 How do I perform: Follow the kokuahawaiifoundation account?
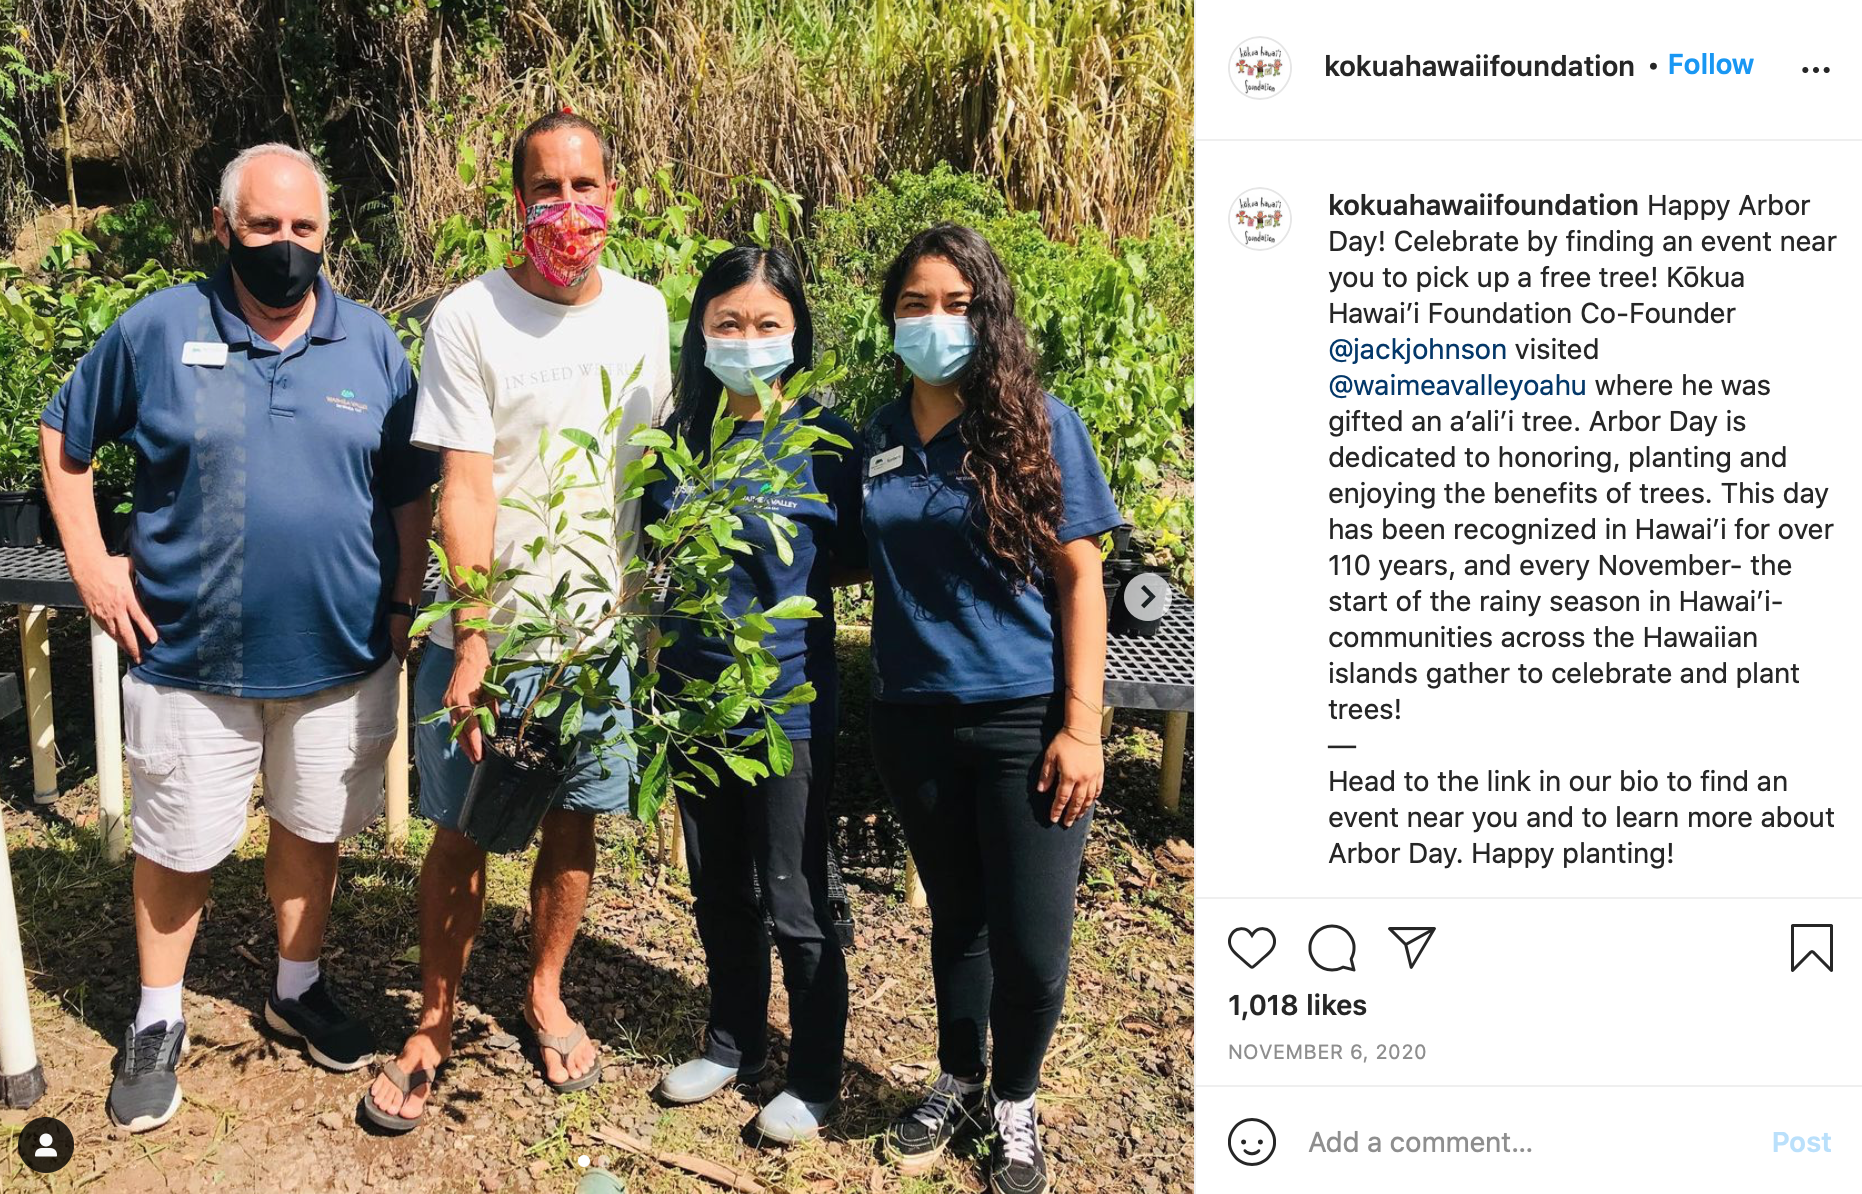click(1710, 65)
